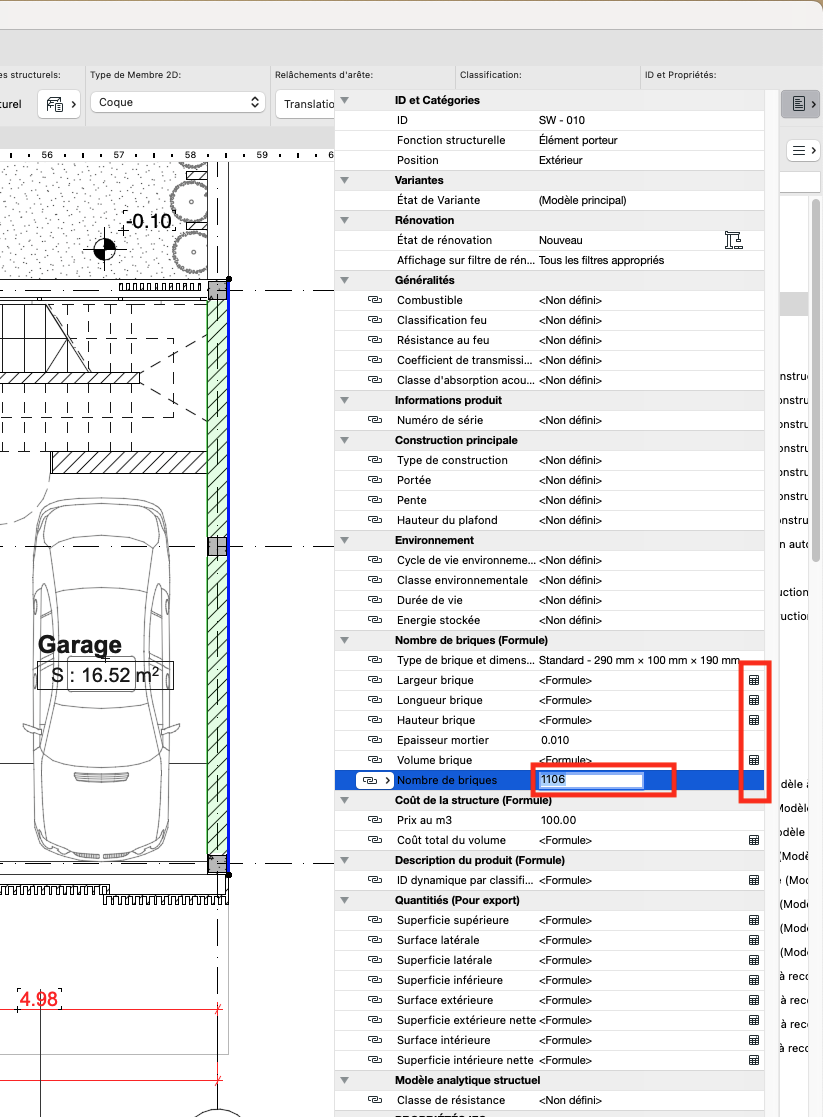The image size is (823, 1117).
Task: Click the renovation status icon next to Nouveau
Action: click(x=733, y=240)
